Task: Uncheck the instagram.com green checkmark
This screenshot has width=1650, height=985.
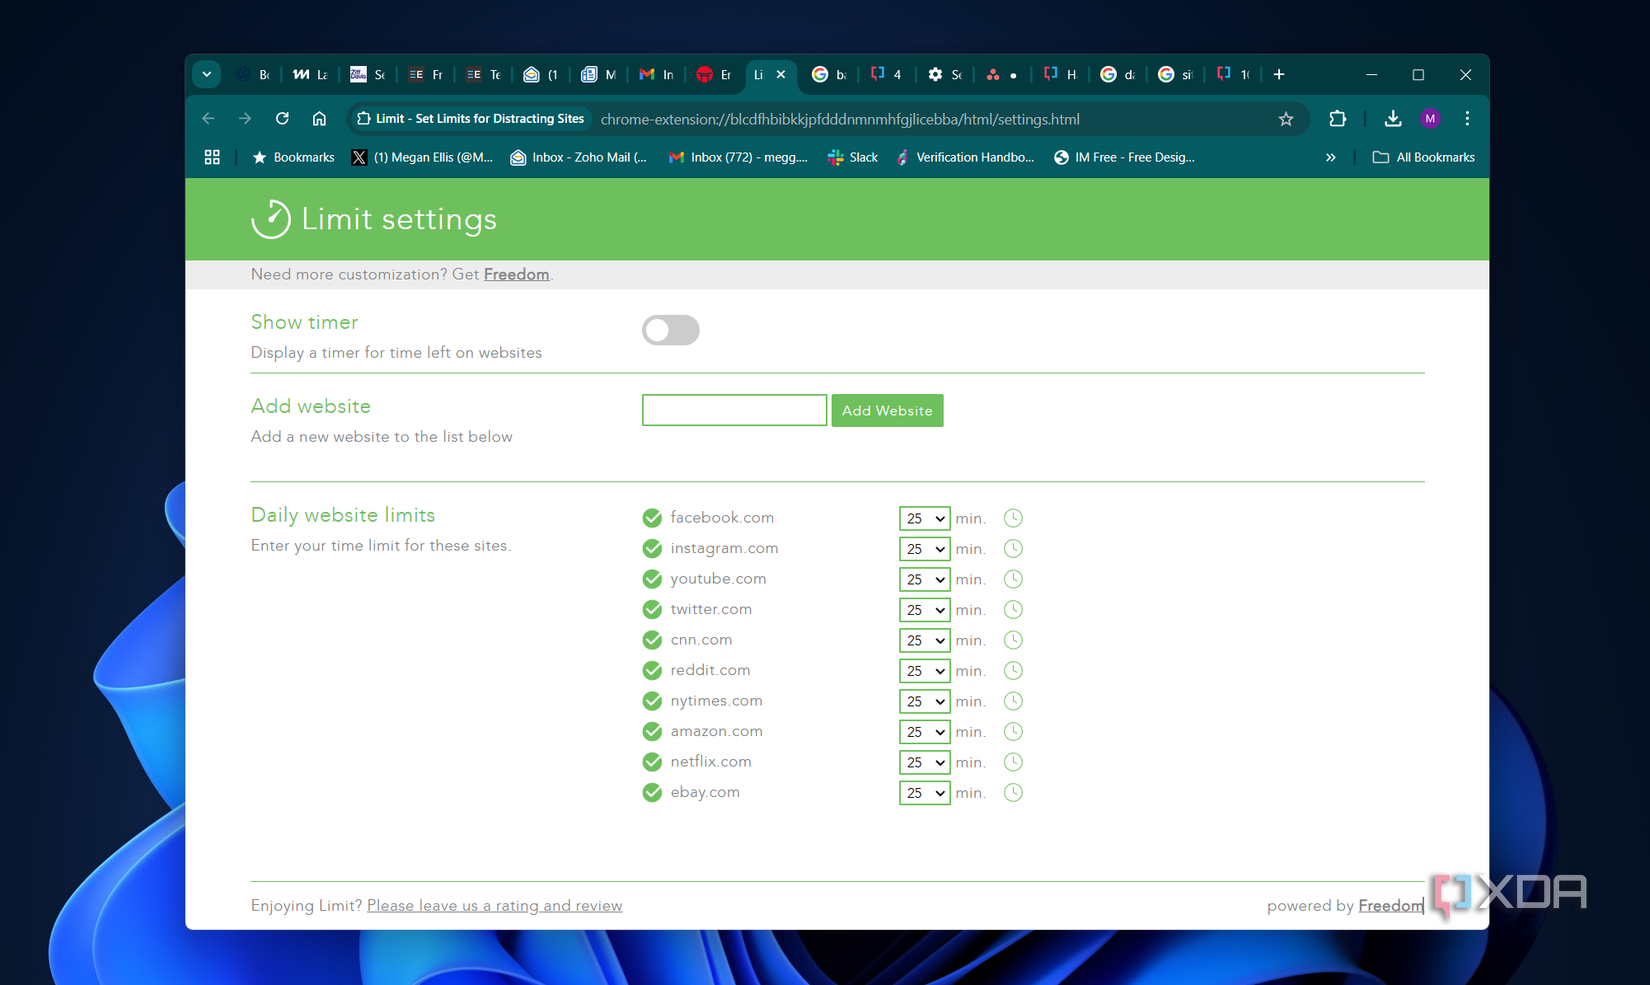Action: click(x=652, y=549)
